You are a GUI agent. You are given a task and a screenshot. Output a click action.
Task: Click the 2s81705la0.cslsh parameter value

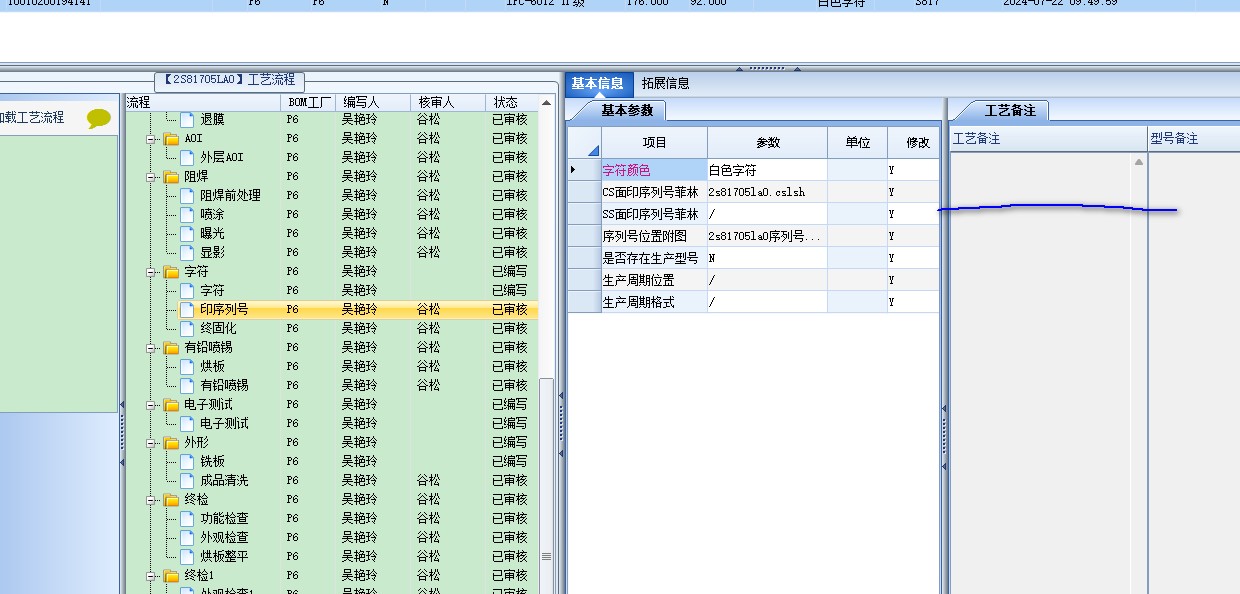coord(767,192)
